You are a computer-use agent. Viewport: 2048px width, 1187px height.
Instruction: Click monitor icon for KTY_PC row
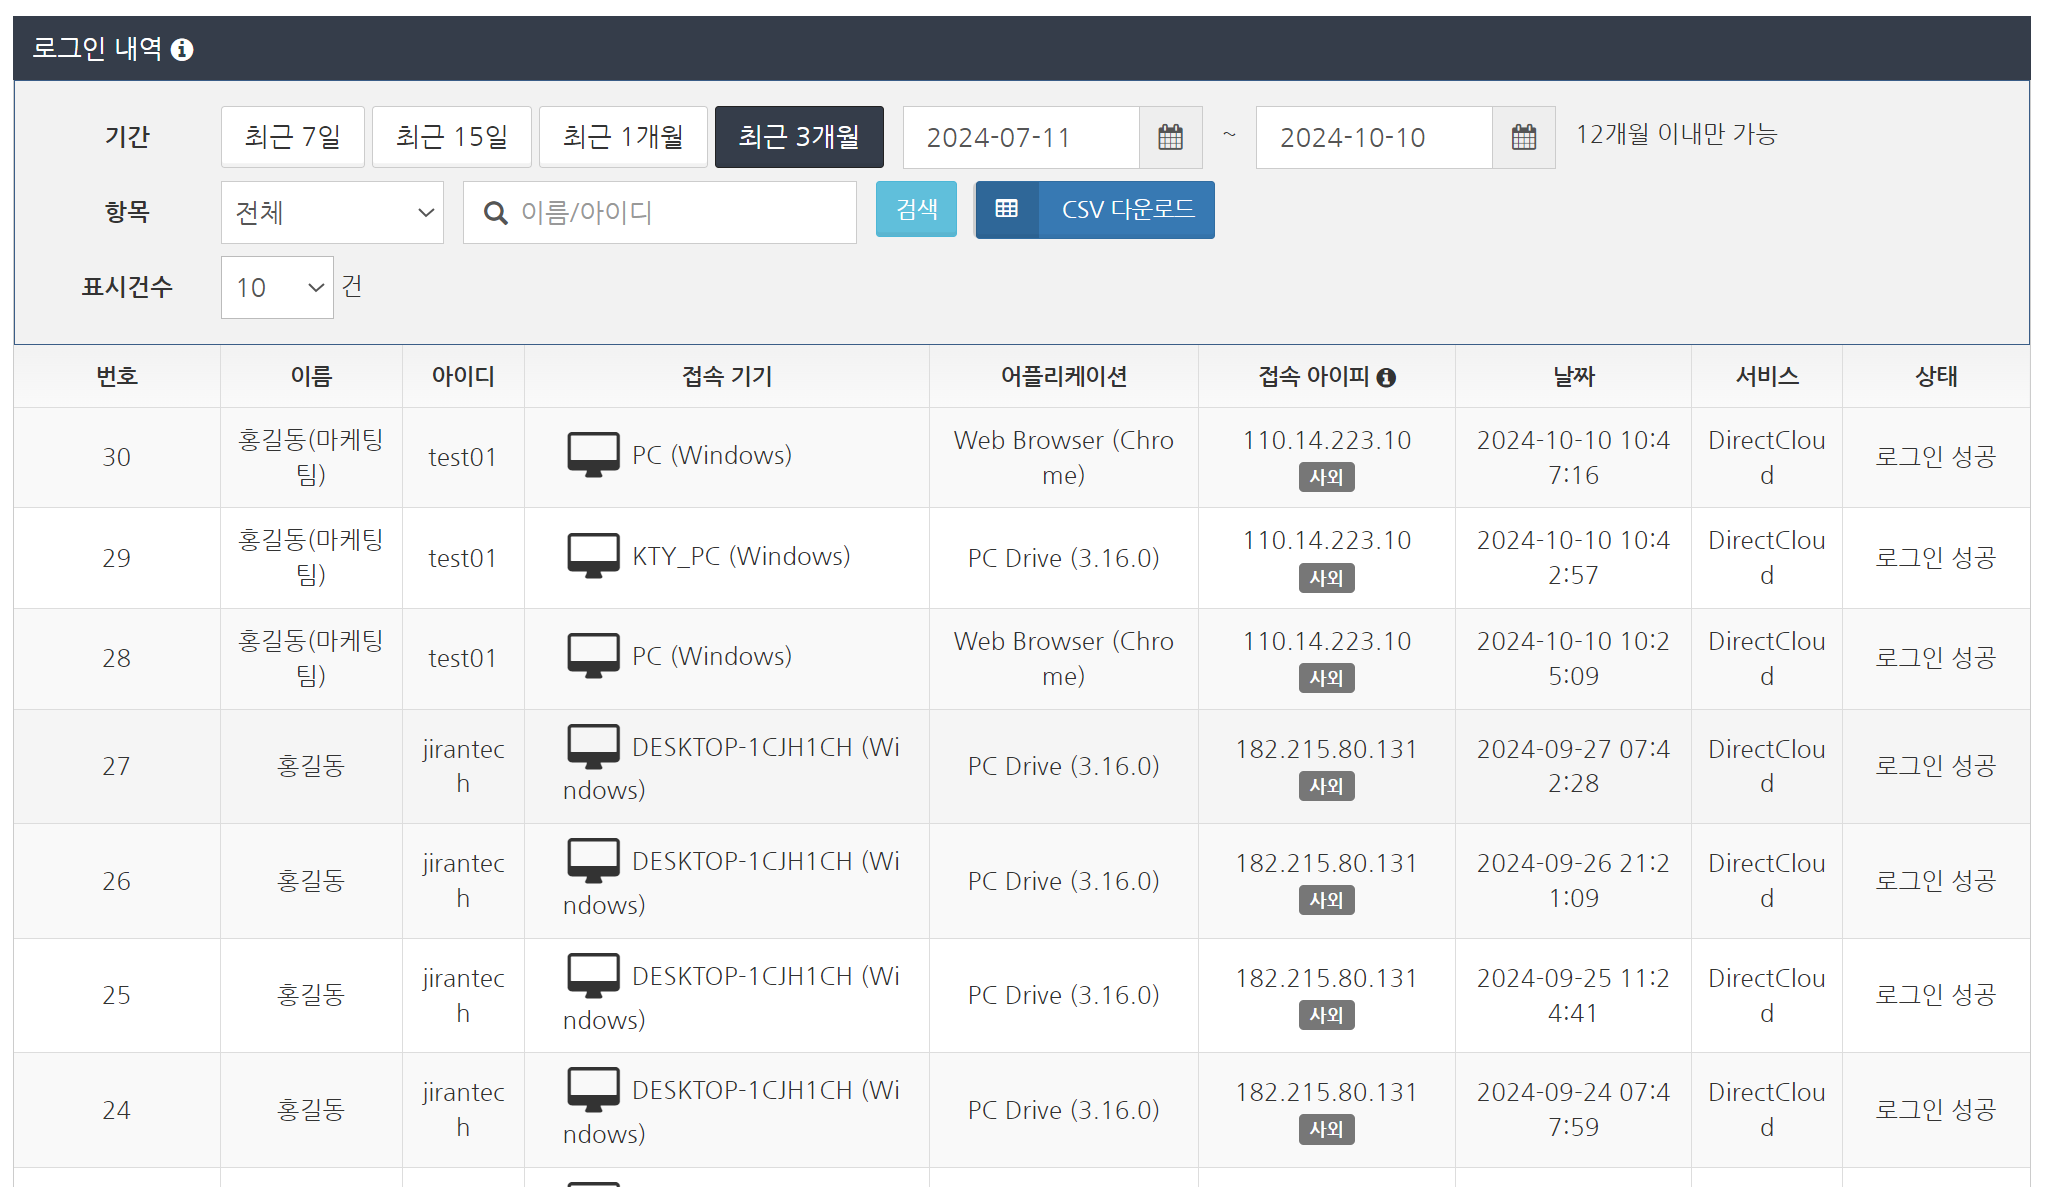(593, 556)
